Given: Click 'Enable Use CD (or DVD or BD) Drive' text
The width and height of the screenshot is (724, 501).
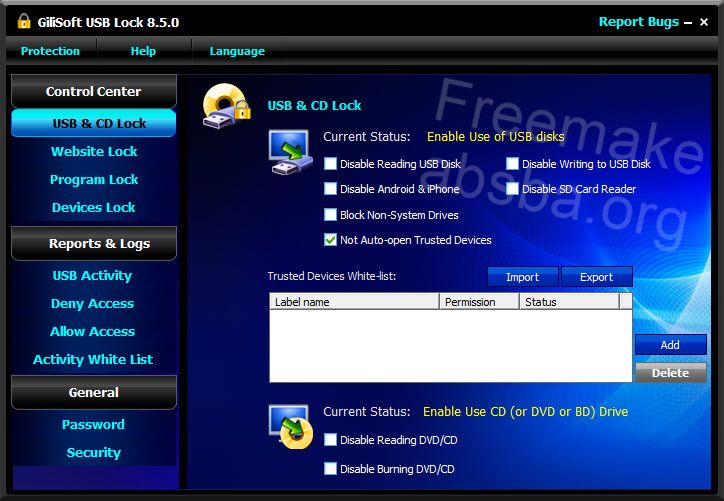Looking at the screenshot, I should point(525,411).
